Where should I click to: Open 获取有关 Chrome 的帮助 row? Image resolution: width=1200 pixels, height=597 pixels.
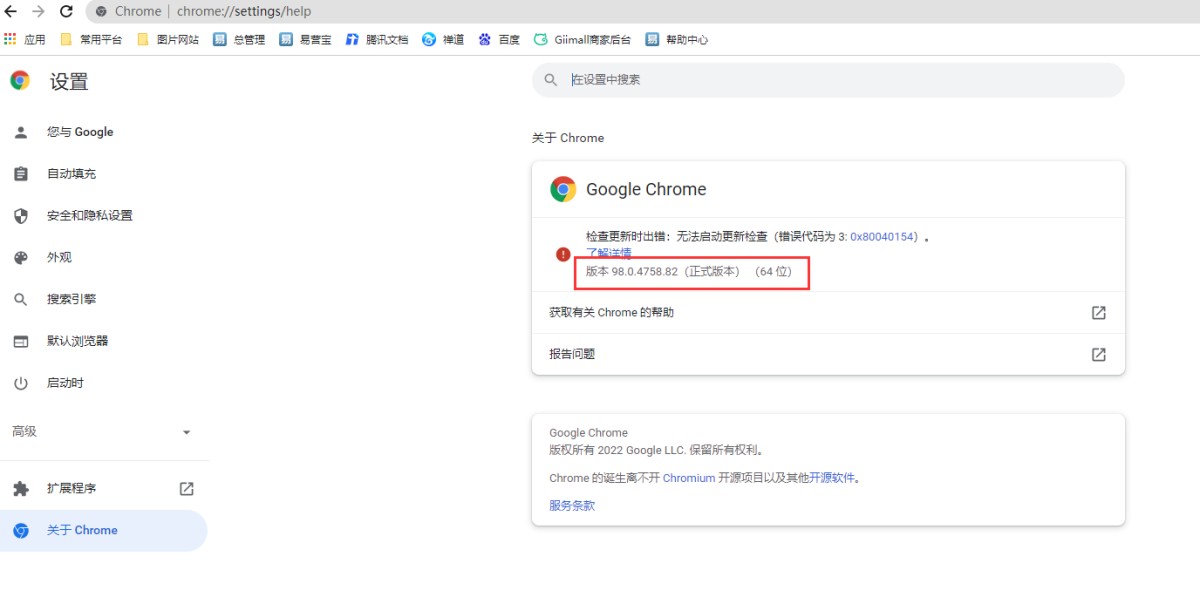(828, 313)
